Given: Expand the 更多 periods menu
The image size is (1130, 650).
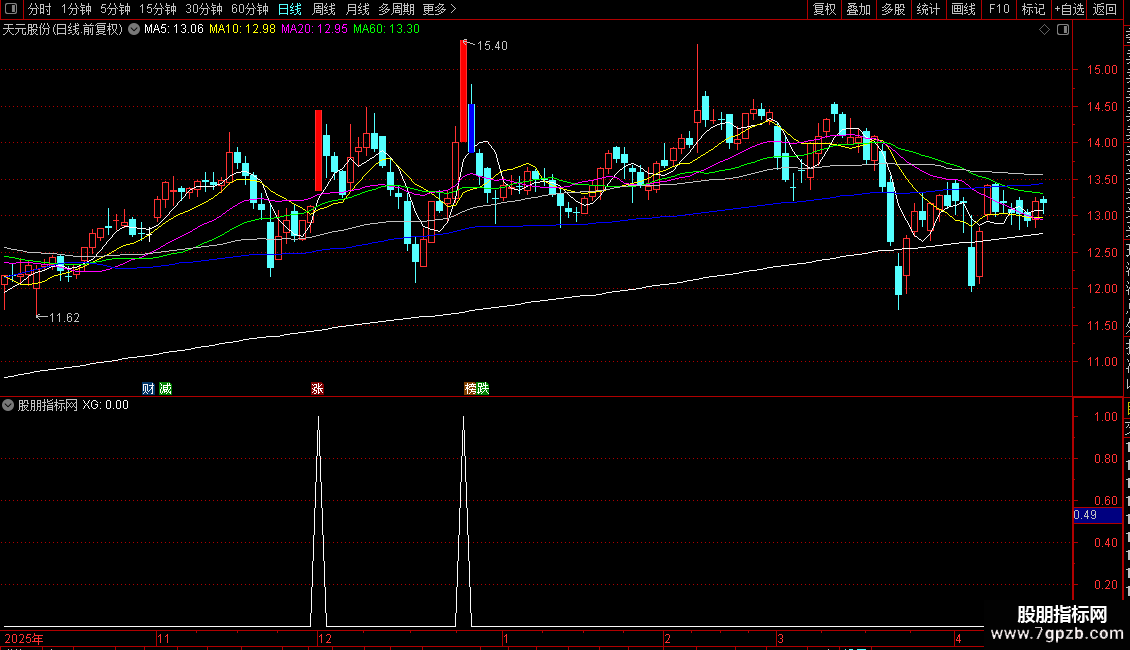Looking at the screenshot, I should pyautogui.click(x=440, y=9).
